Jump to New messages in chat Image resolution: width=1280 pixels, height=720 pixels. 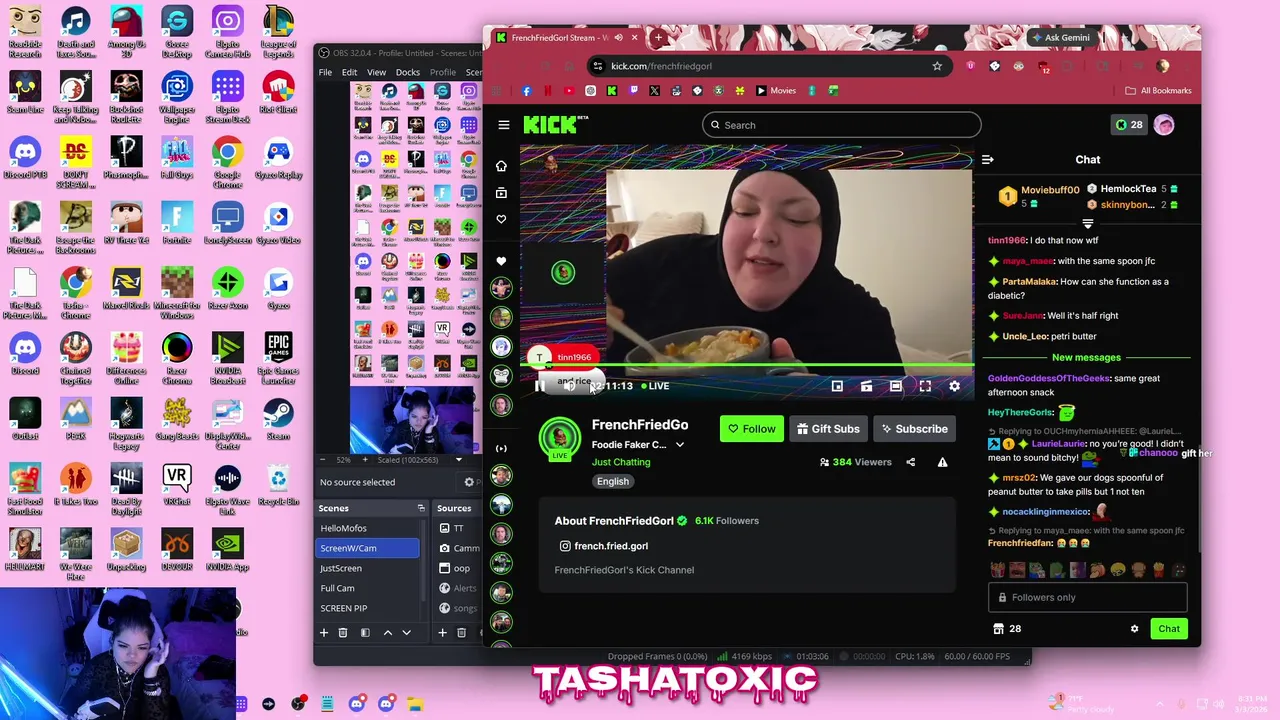pyautogui.click(x=1086, y=358)
